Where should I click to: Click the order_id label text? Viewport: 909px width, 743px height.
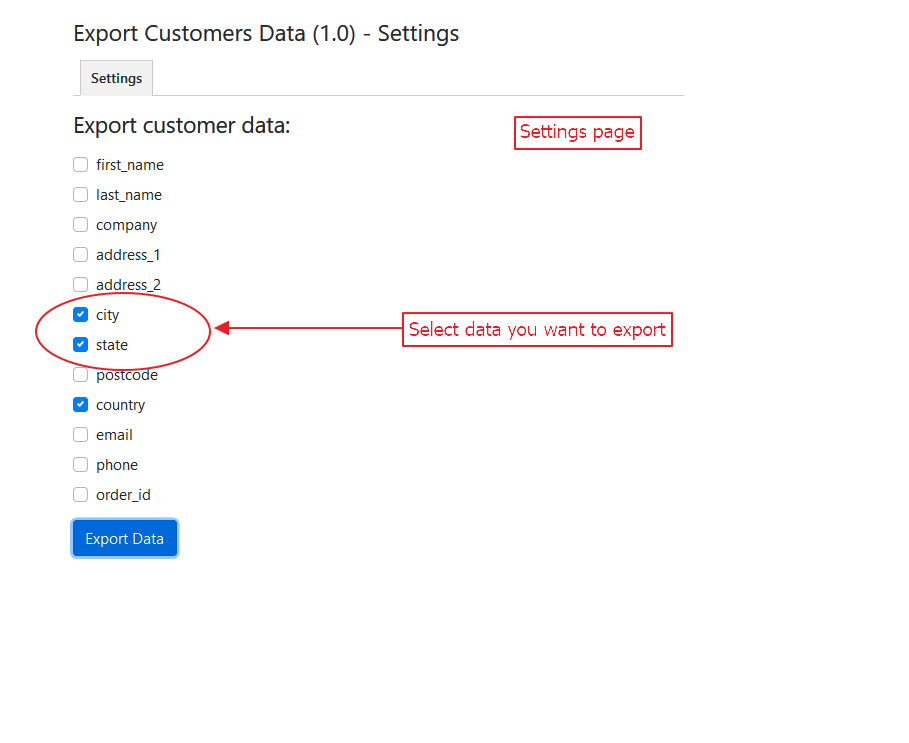123,495
